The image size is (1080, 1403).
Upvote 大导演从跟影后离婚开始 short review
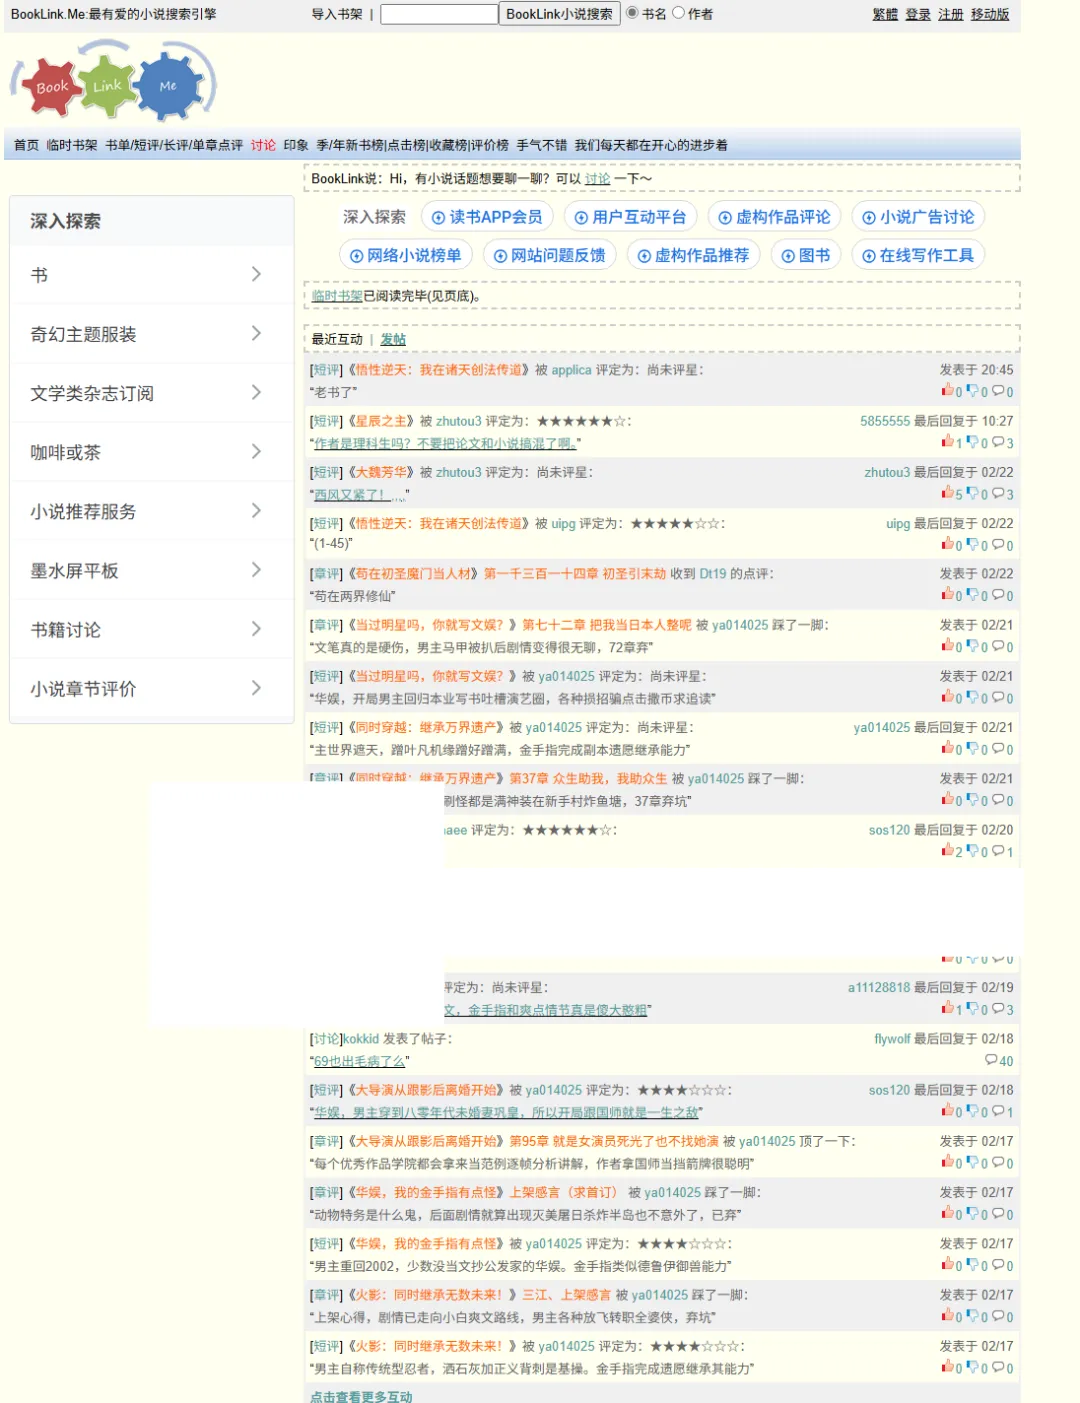click(x=947, y=1111)
